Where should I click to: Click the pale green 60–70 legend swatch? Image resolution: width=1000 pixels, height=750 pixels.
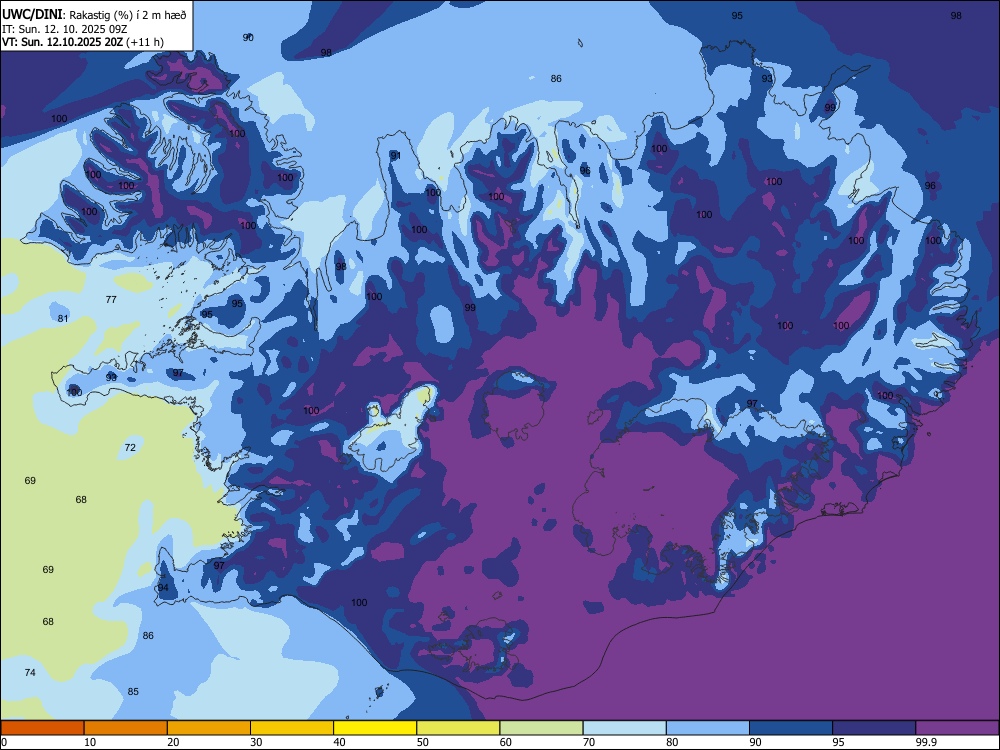541,728
